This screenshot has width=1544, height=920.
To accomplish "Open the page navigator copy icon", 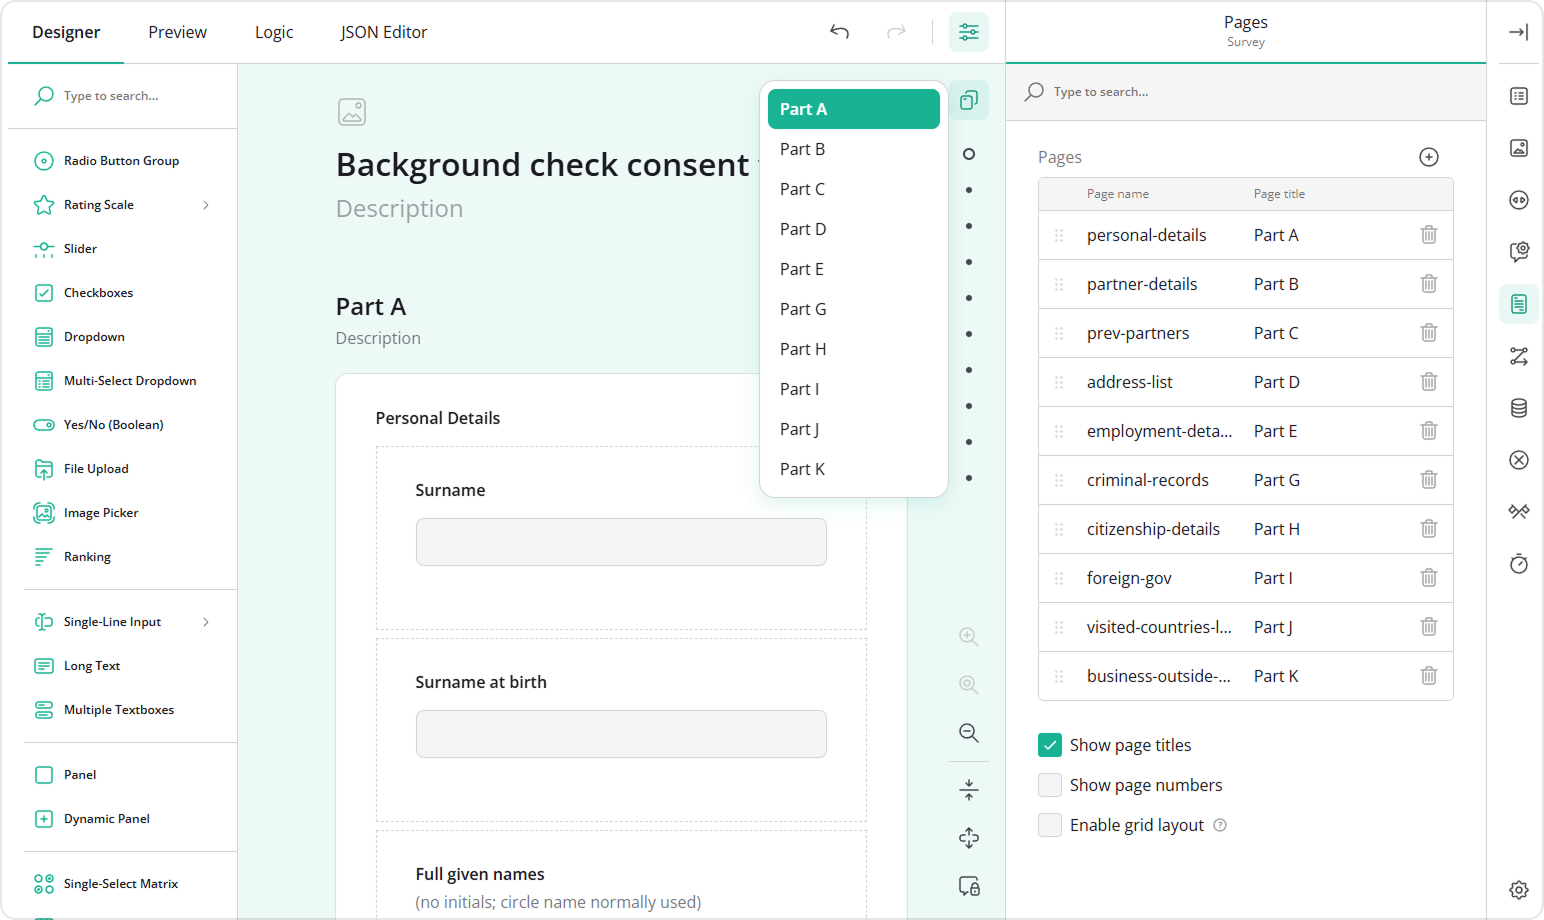I will pyautogui.click(x=969, y=100).
